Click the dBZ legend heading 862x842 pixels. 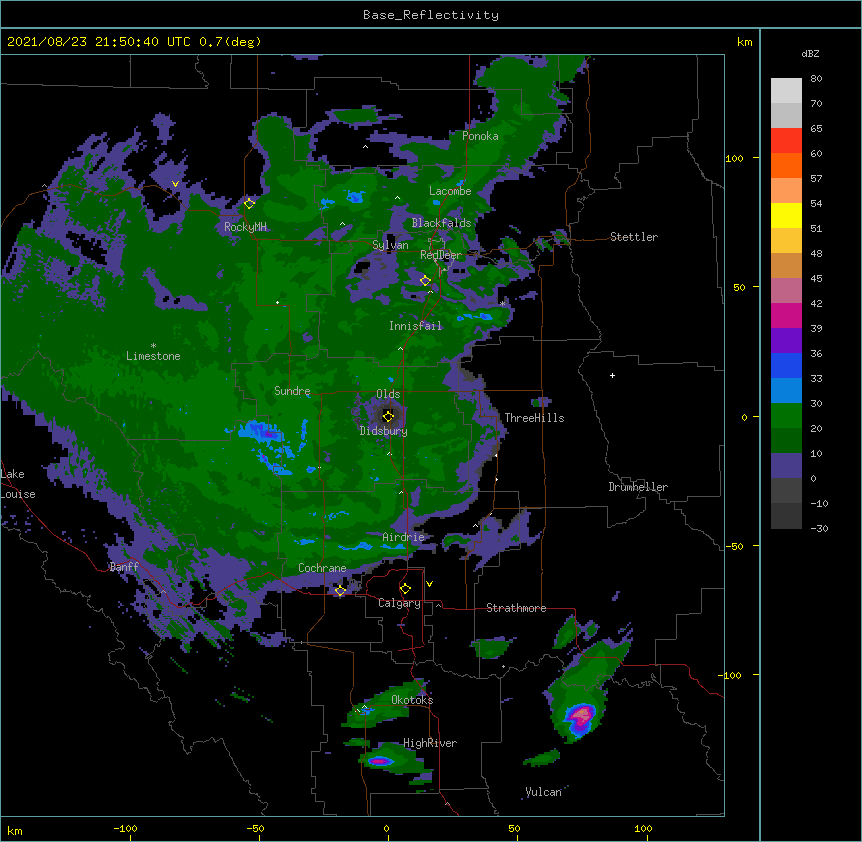pyautogui.click(x=810, y=53)
